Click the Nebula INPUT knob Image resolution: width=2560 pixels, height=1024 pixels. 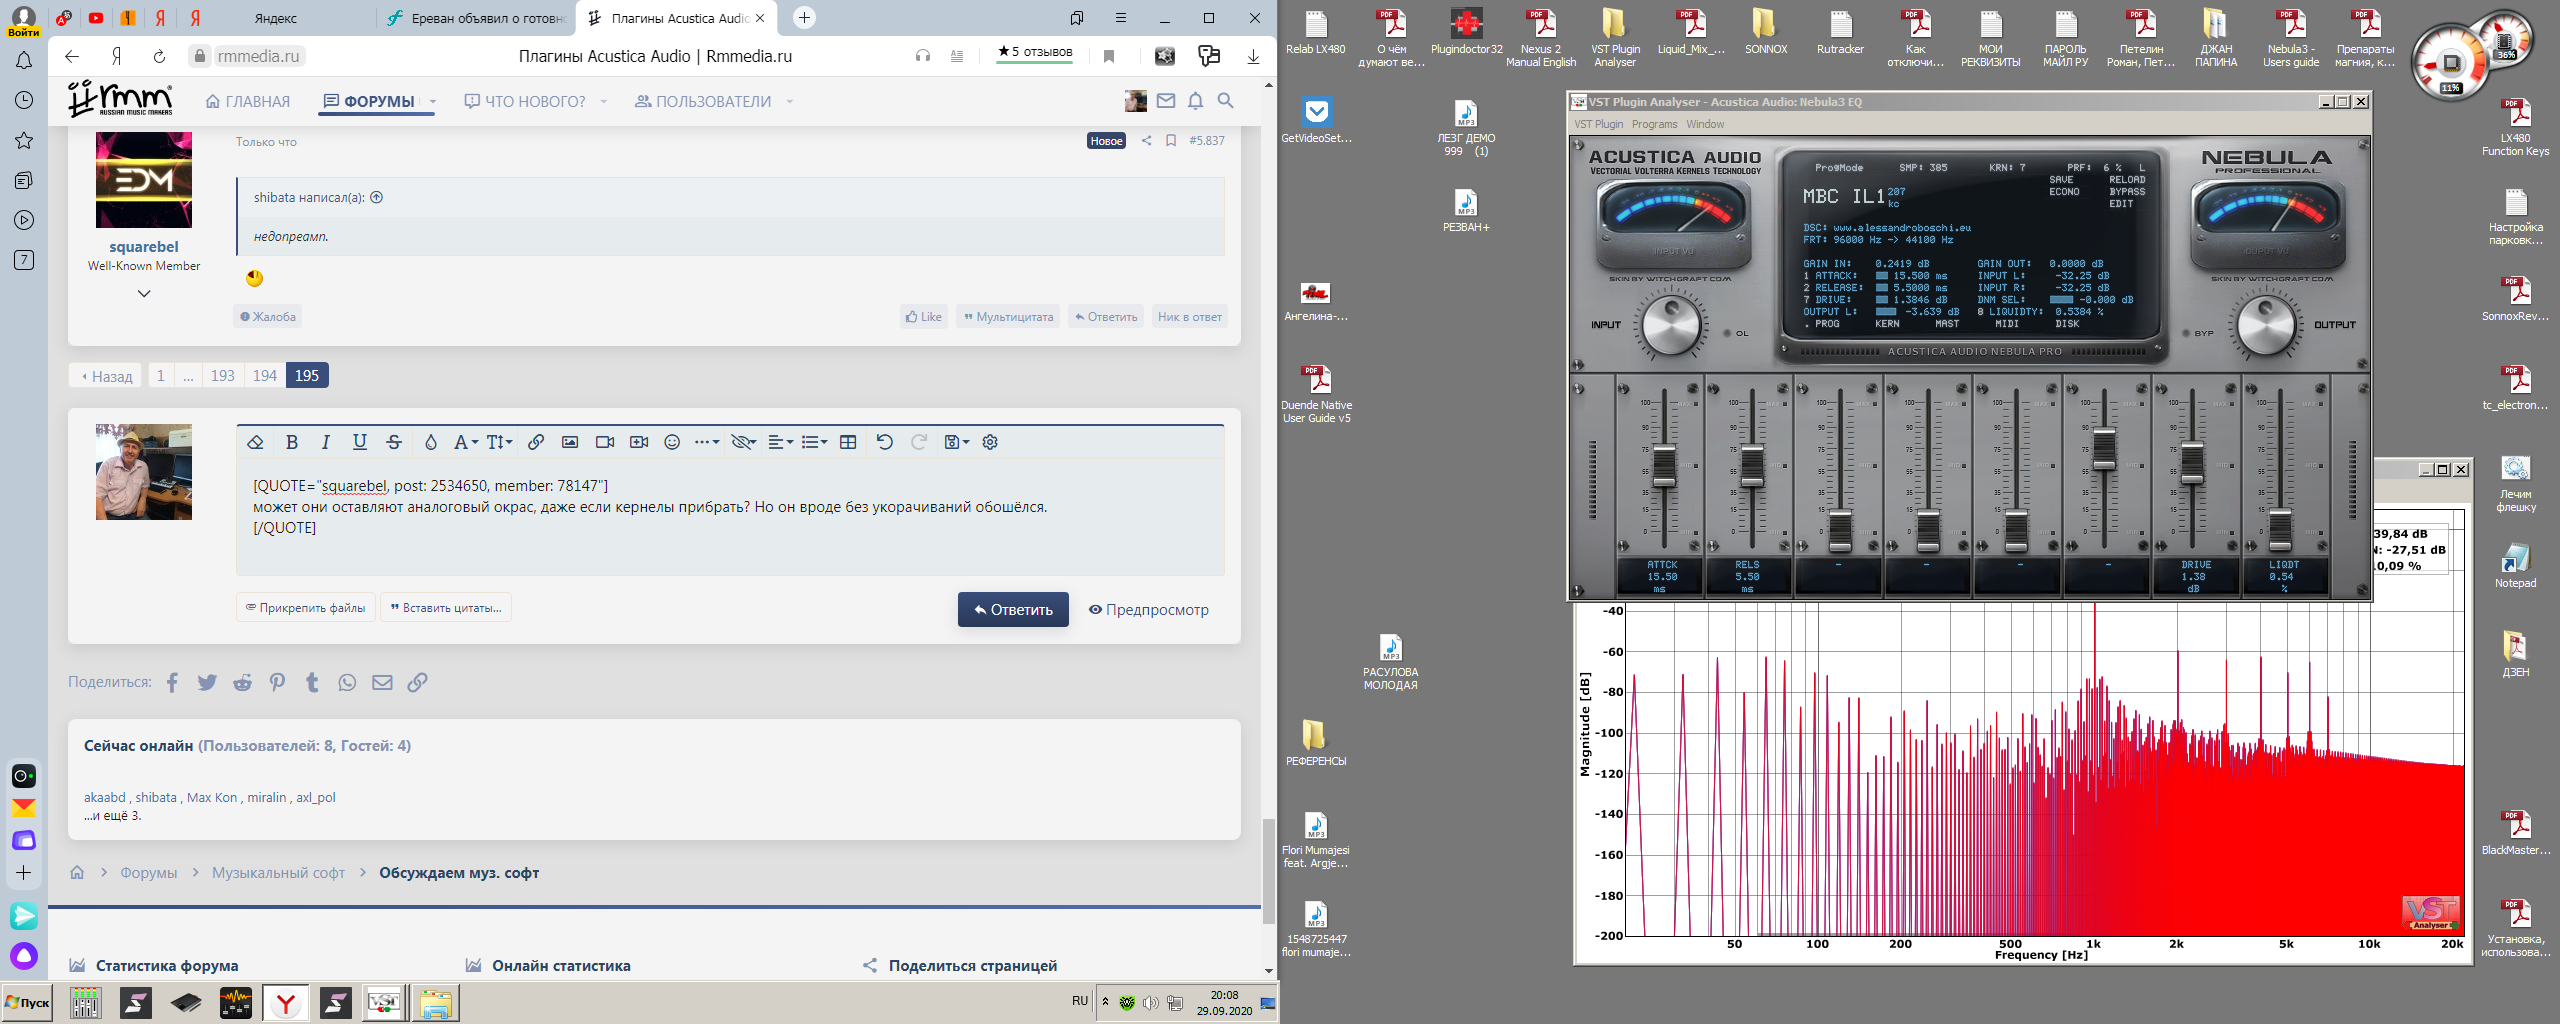tap(1671, 324)
